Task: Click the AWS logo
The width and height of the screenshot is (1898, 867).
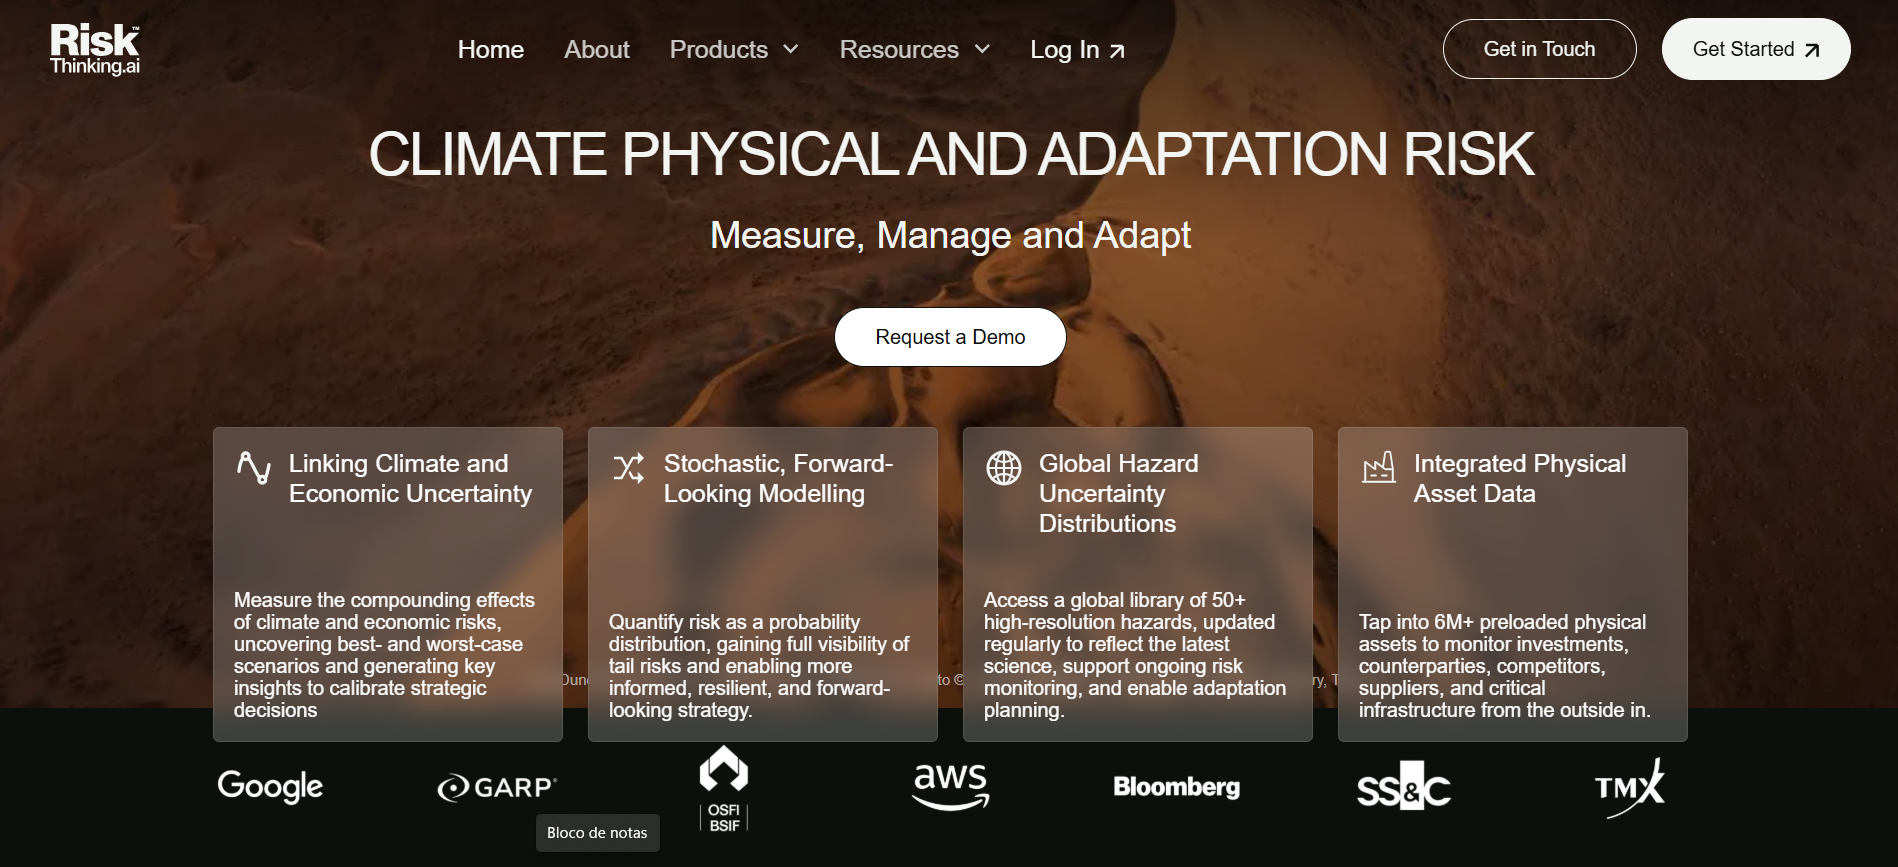Action: (x=951, y=786)
